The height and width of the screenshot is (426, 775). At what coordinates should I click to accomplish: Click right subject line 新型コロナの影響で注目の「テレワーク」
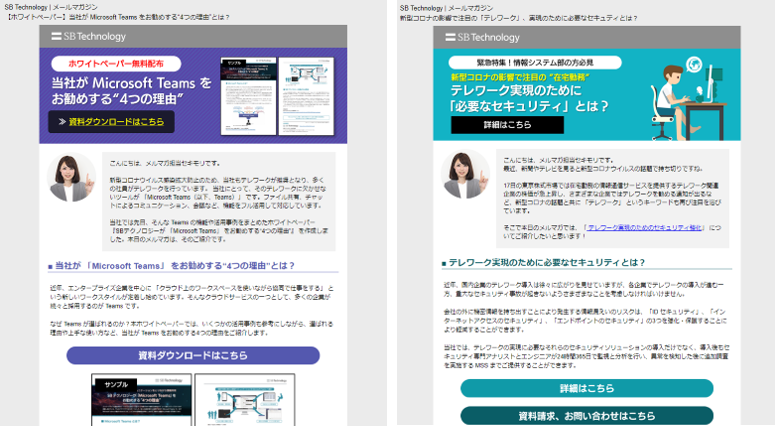(x=518, y=18)
